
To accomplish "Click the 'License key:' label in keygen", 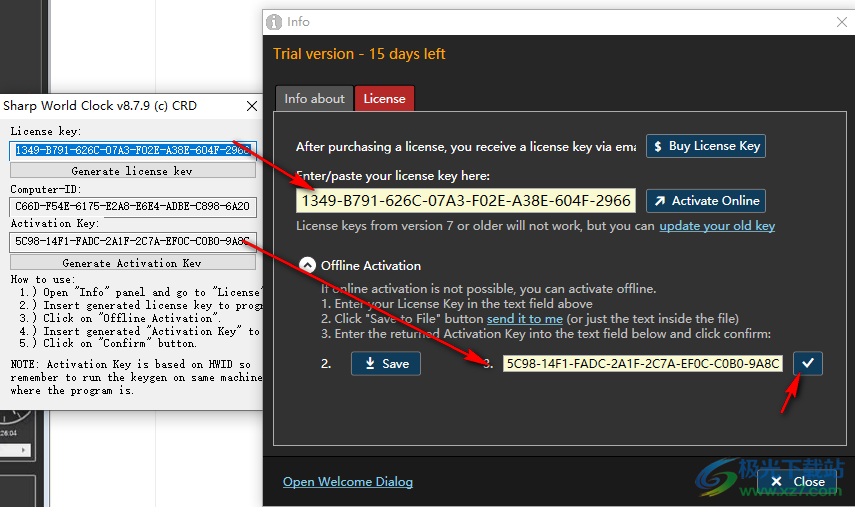I will click(x=46, y=131).
